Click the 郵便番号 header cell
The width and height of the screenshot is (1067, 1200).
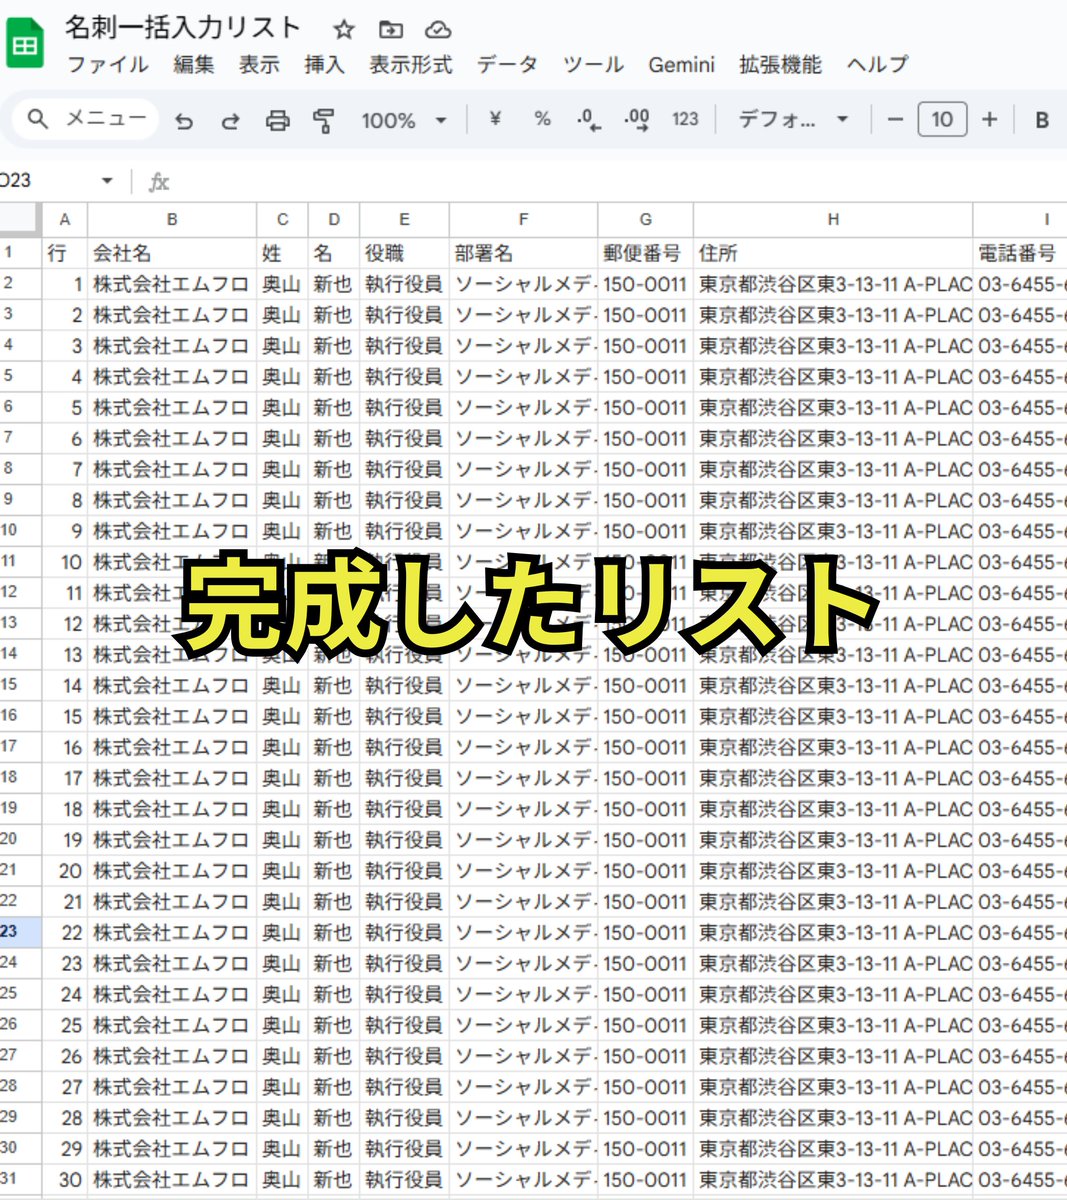(x=645, y=253)
